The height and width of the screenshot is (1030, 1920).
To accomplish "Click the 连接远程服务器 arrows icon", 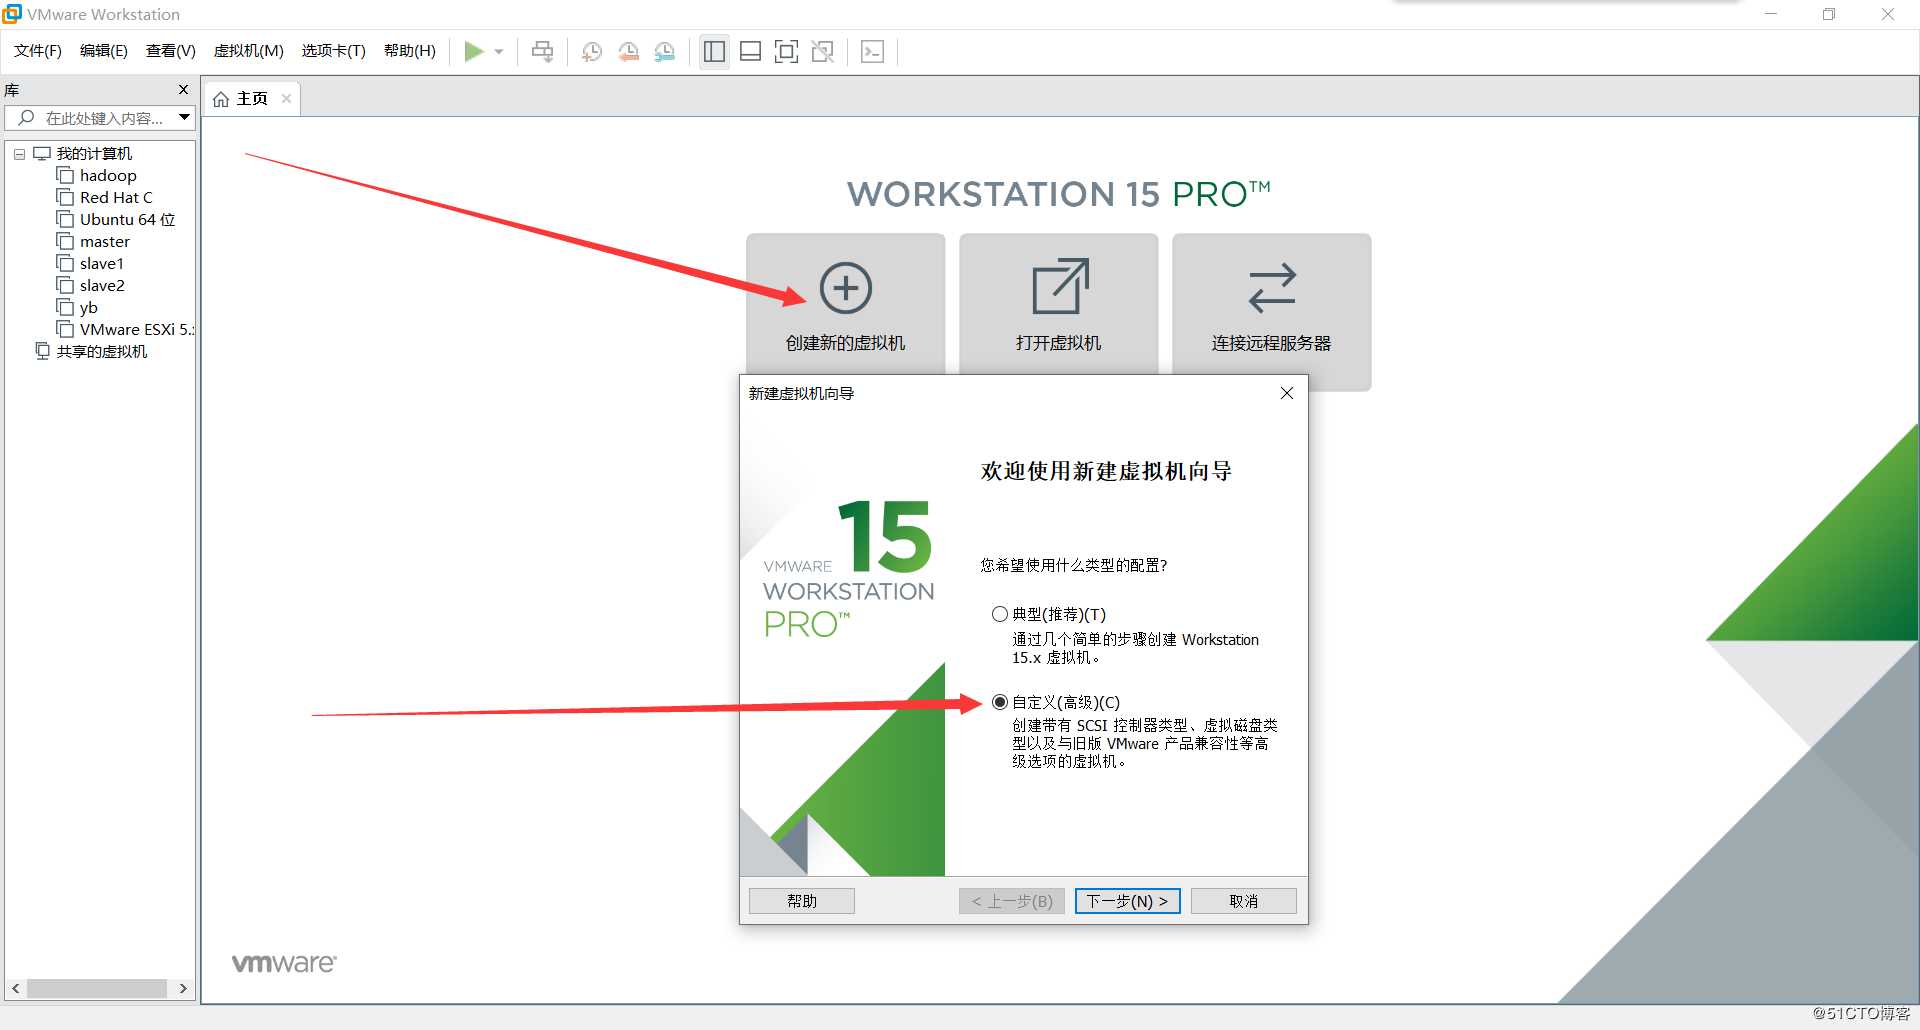I will (x=1272, y=288).
